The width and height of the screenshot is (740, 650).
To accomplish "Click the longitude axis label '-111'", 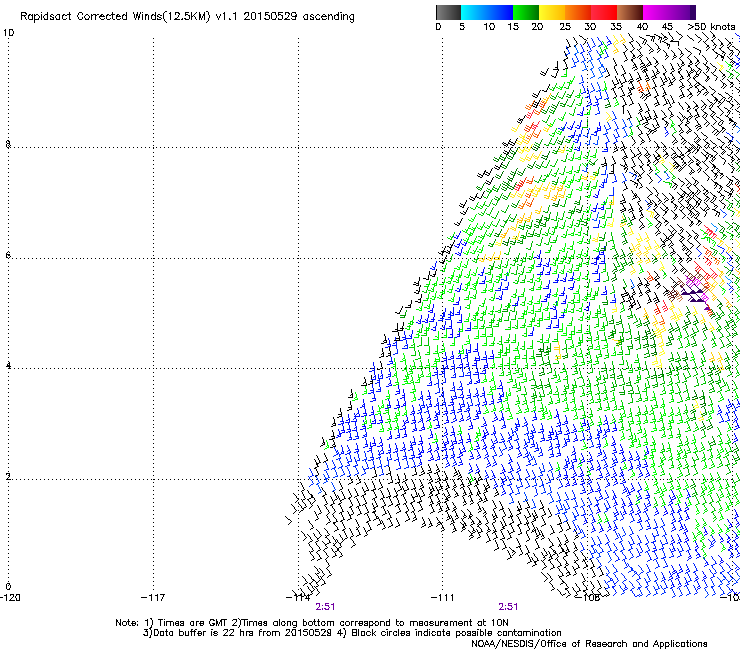I will pyautogui.click(x=443, y=598).
